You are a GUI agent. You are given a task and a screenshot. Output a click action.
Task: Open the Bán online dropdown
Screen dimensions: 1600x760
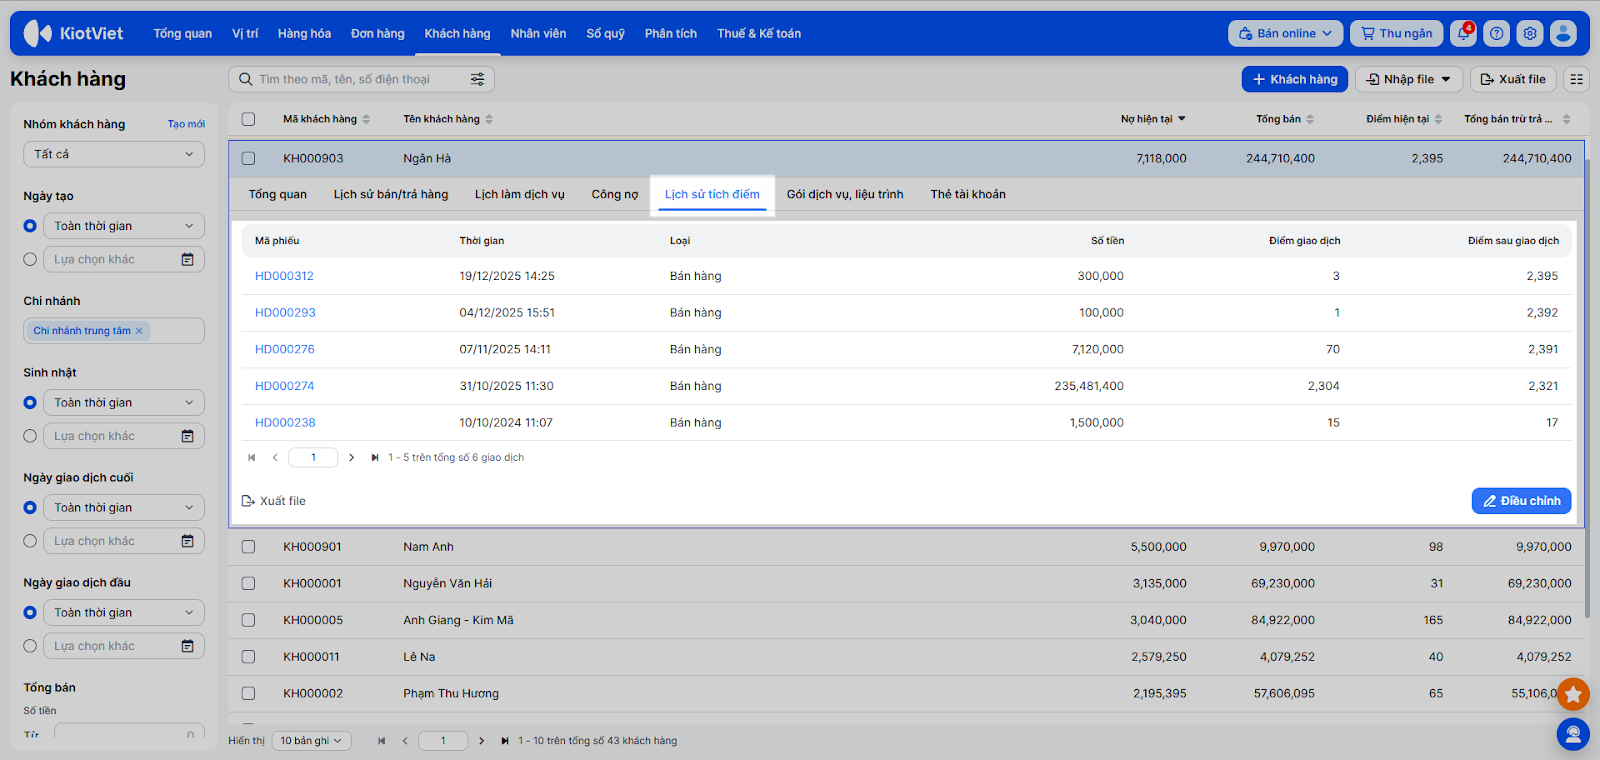[x=1285, y=34]
